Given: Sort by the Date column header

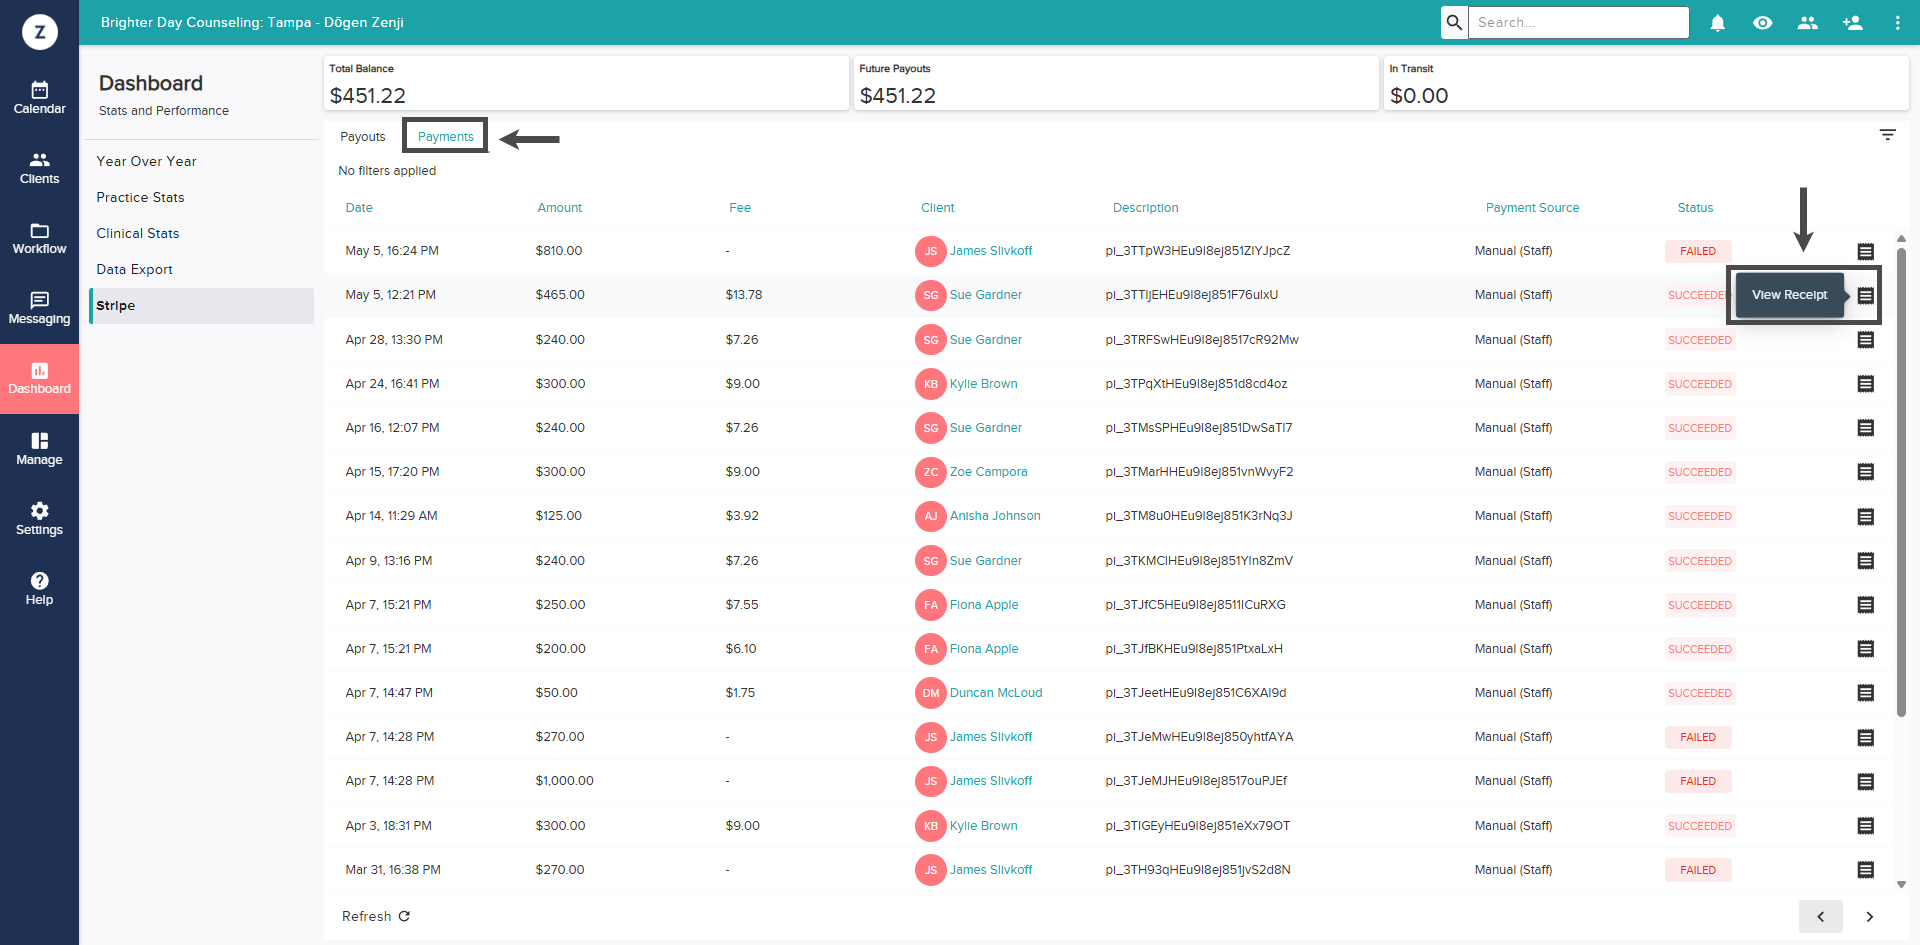Looking at the screenshot, I should tap(359, 208).
